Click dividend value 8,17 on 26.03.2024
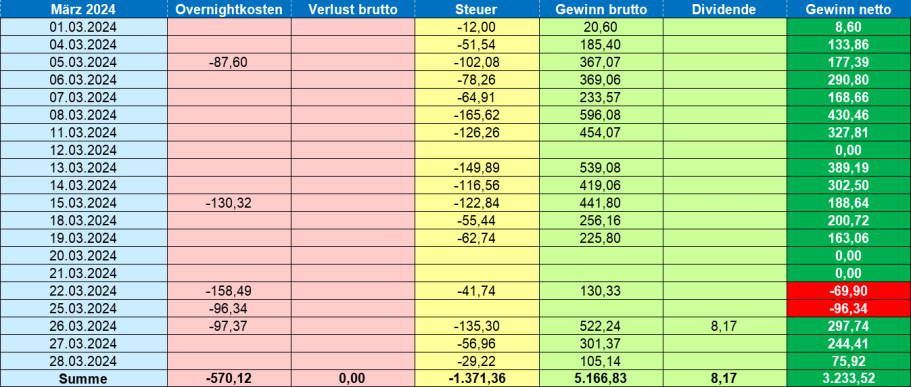This screenshot has height=387, width=911. (725, 325)
